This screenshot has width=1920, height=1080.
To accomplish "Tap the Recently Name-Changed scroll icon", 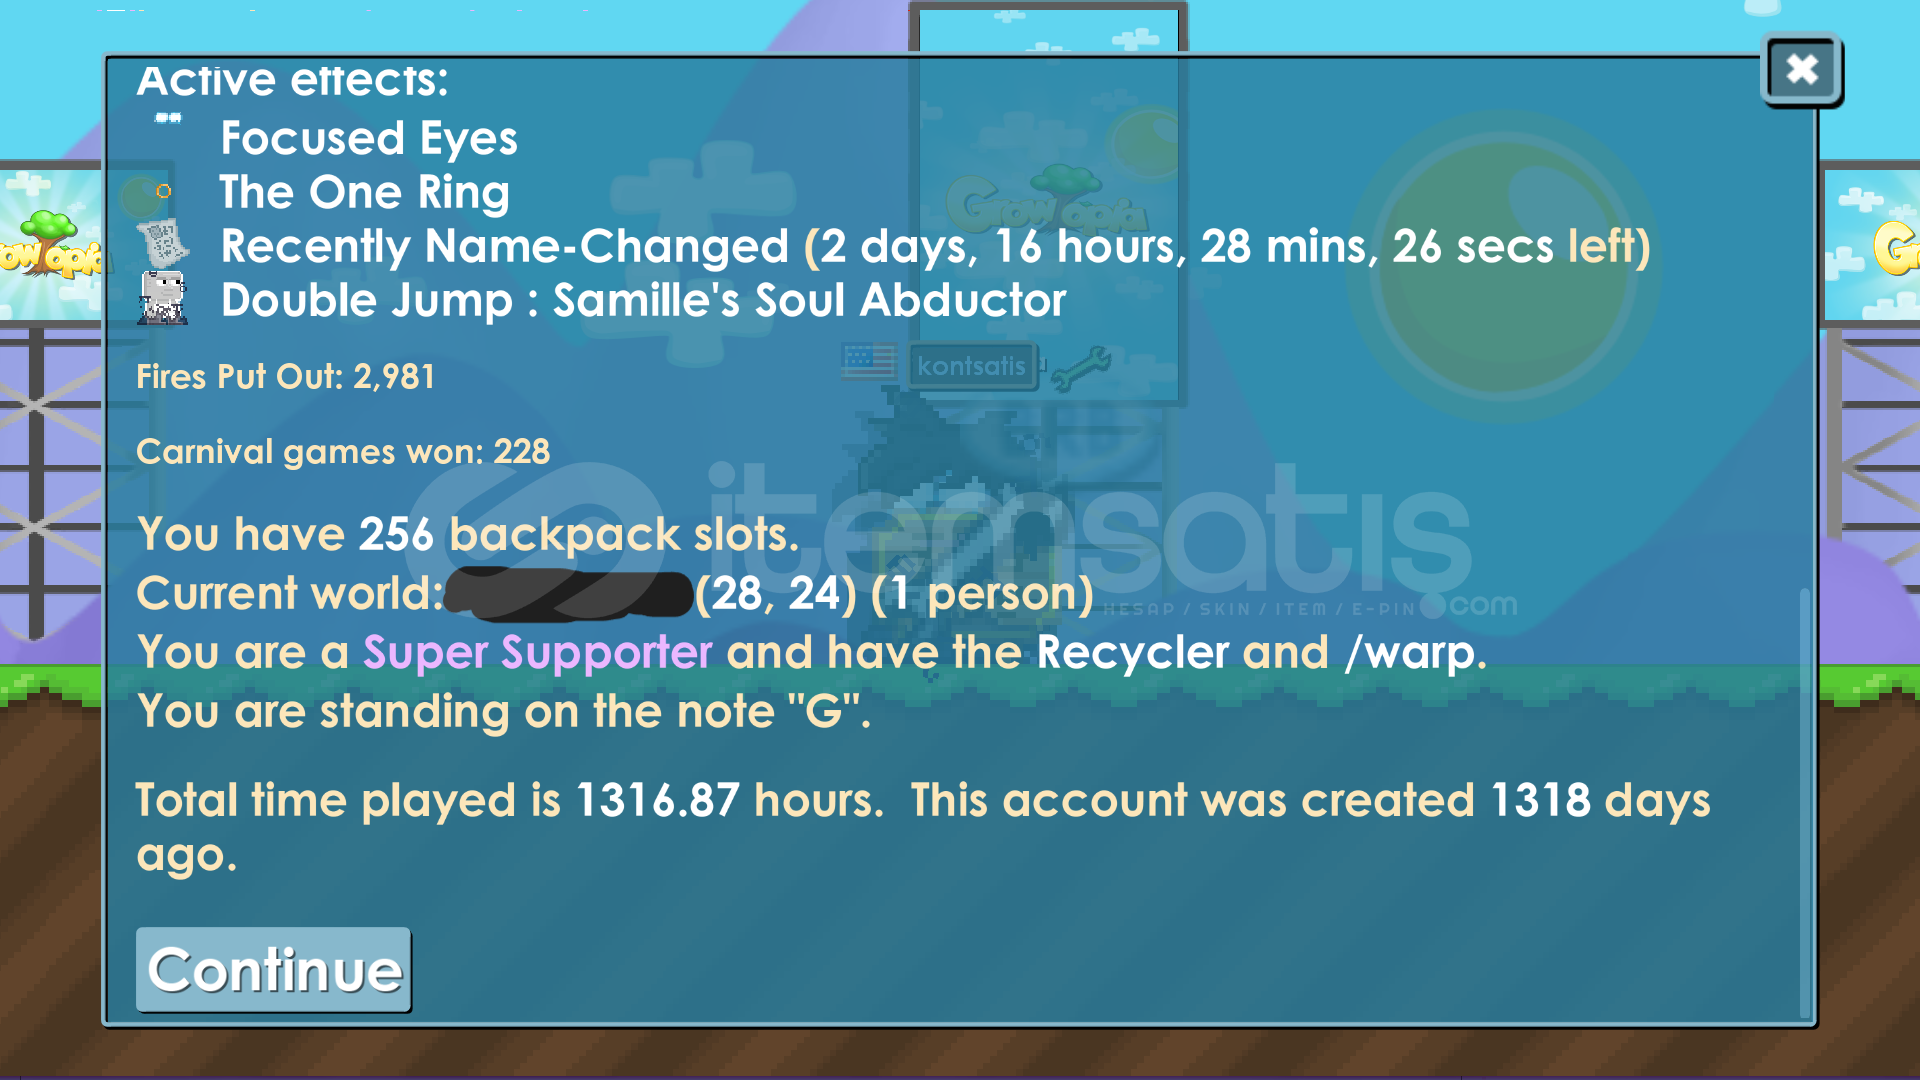I will [x=162, y=243].
